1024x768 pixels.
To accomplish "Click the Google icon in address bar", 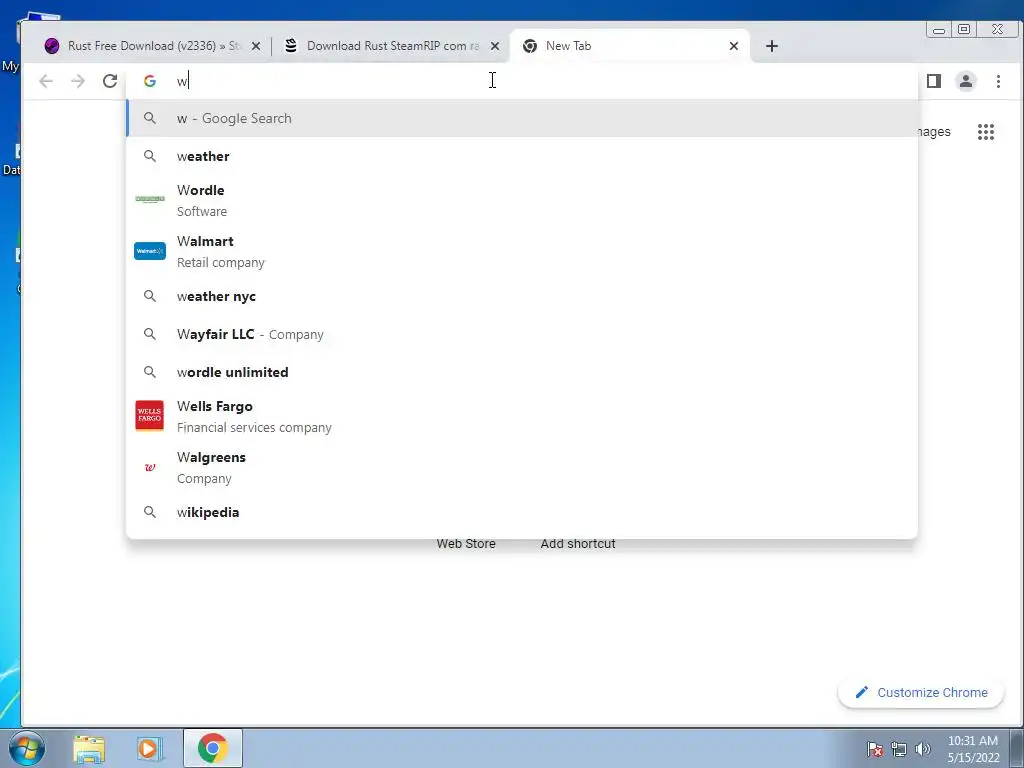I will pyautogui.click(x=150, y=81).
